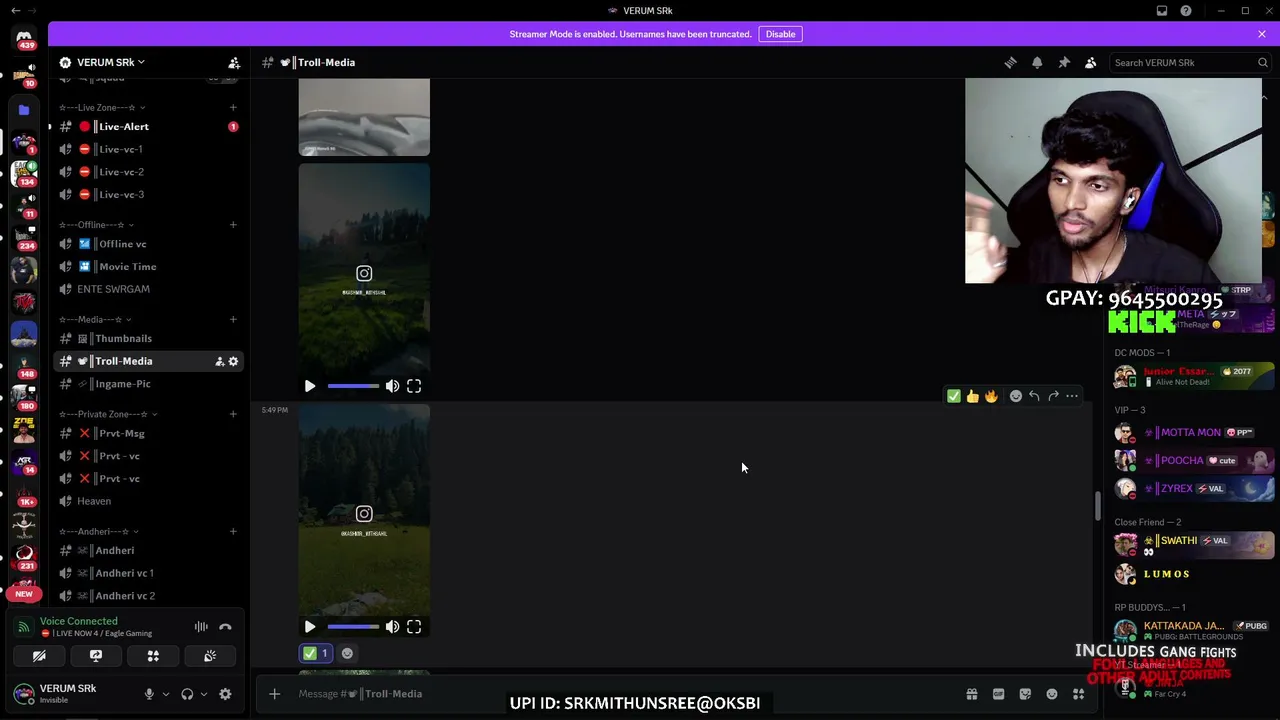
Task: Open user settings gear
Action: pyautogui.click(x=225, y=694)
